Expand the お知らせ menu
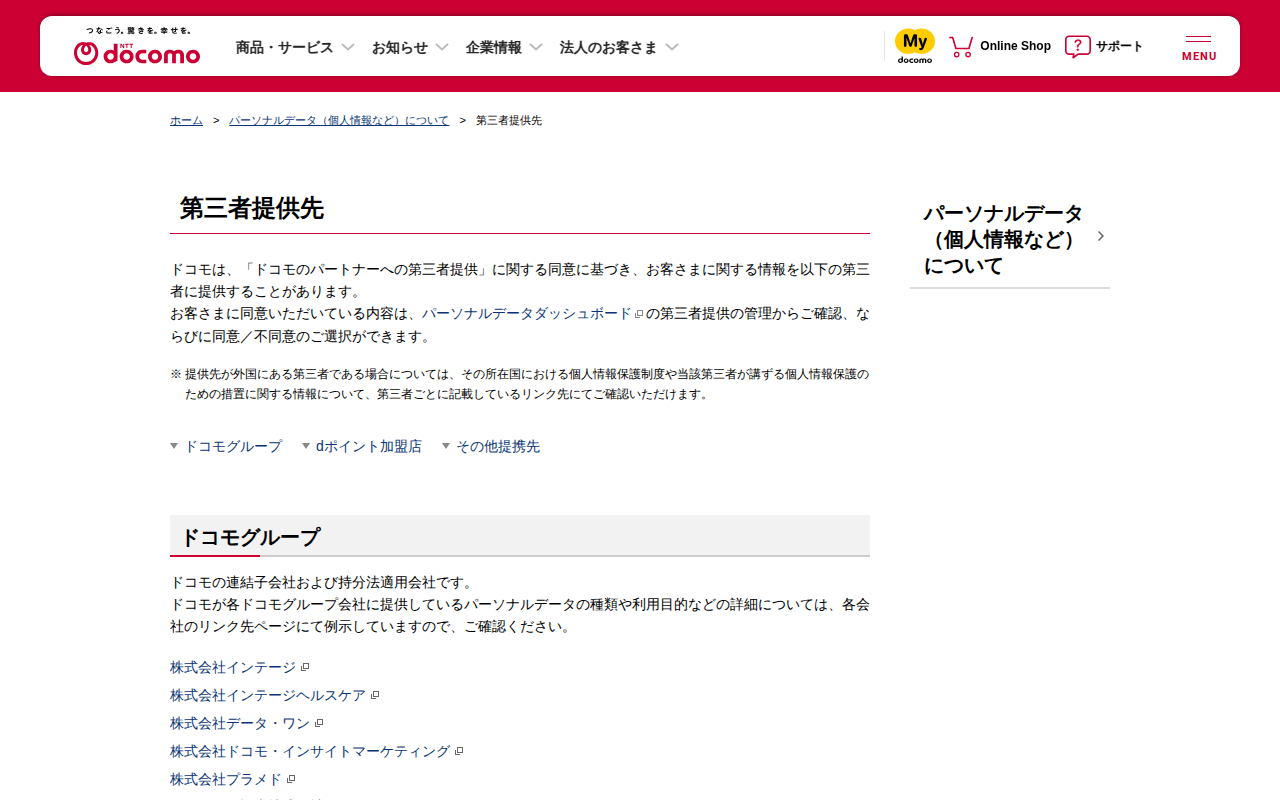Screen dimensions: 1280x800 (410, 47)
